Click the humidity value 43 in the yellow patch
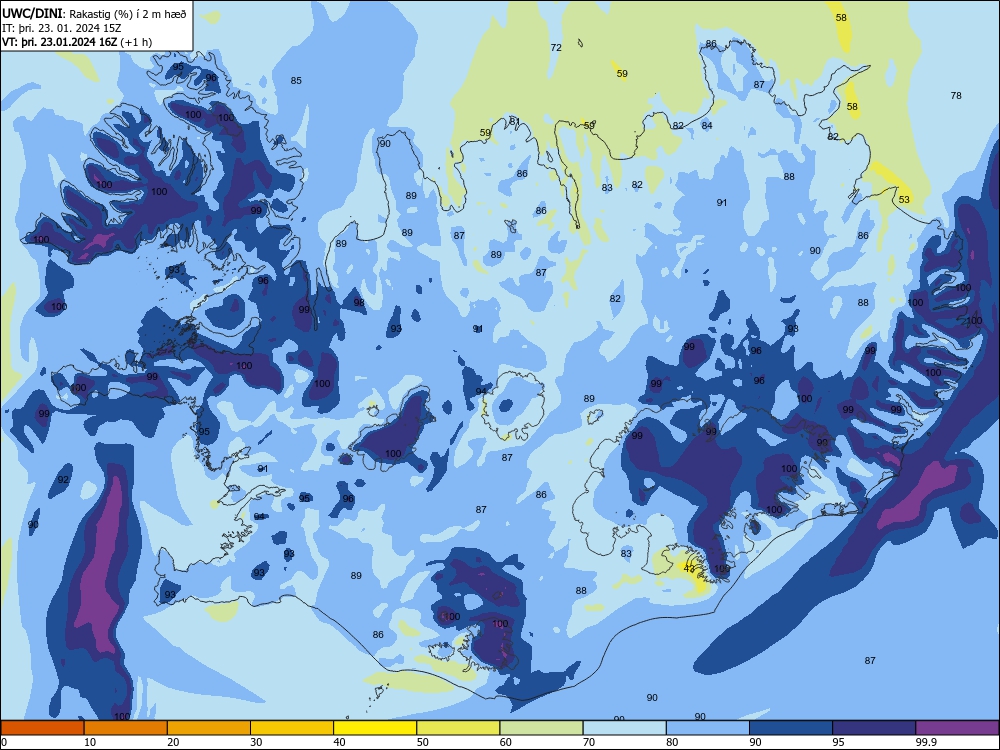This screenshot has height=750, width=1000. pyautogui.click(x=689, y=568)
